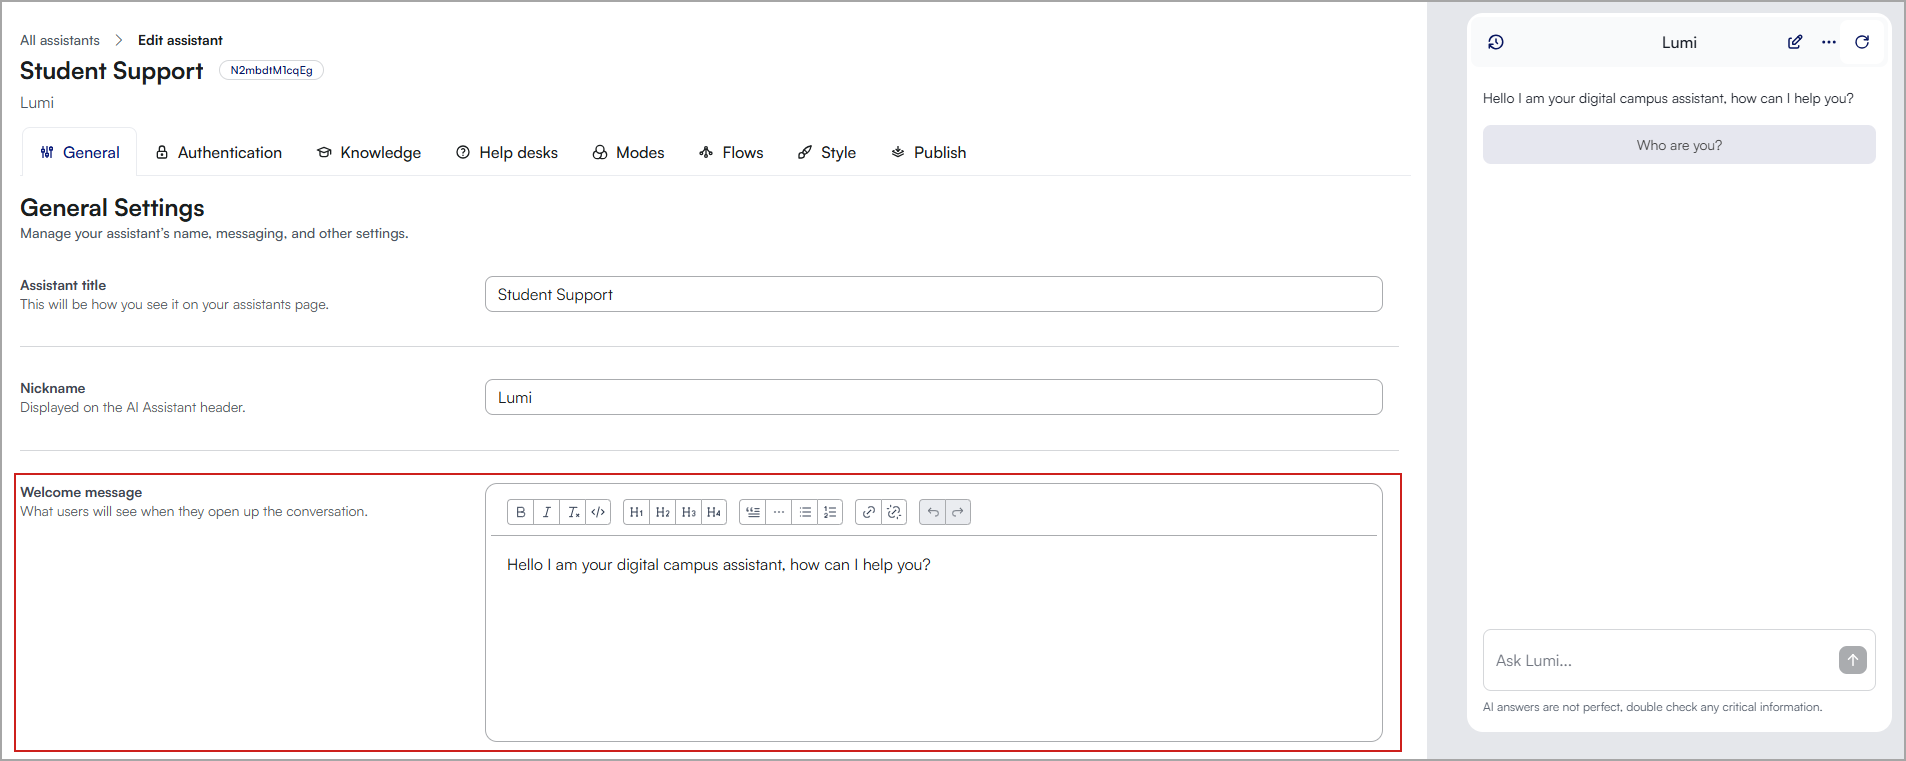Send message with the arrow button
Image resolution: width=1906 pixels, height=761 pixels.
tap(1852, 660)
